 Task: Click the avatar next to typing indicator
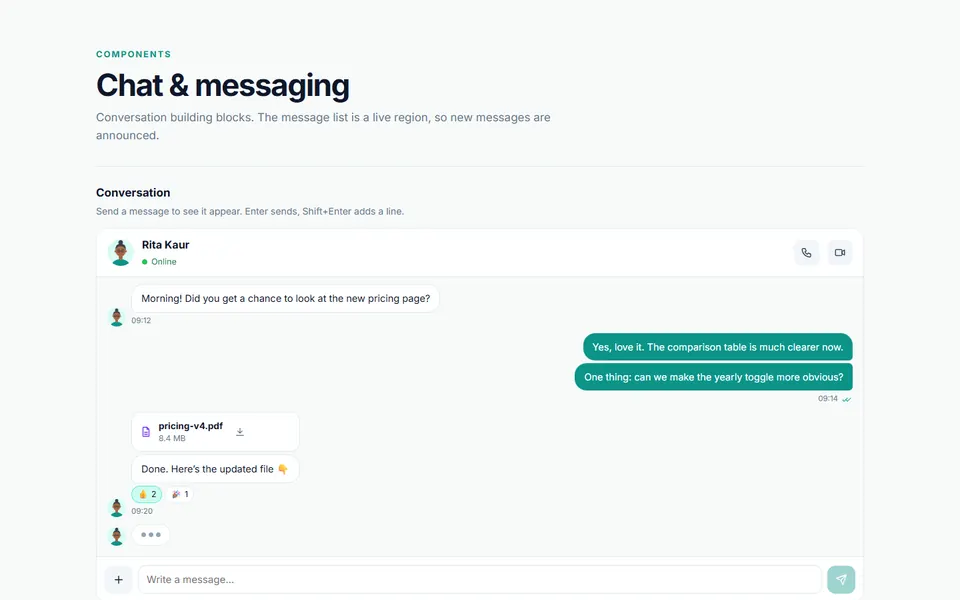116,536
